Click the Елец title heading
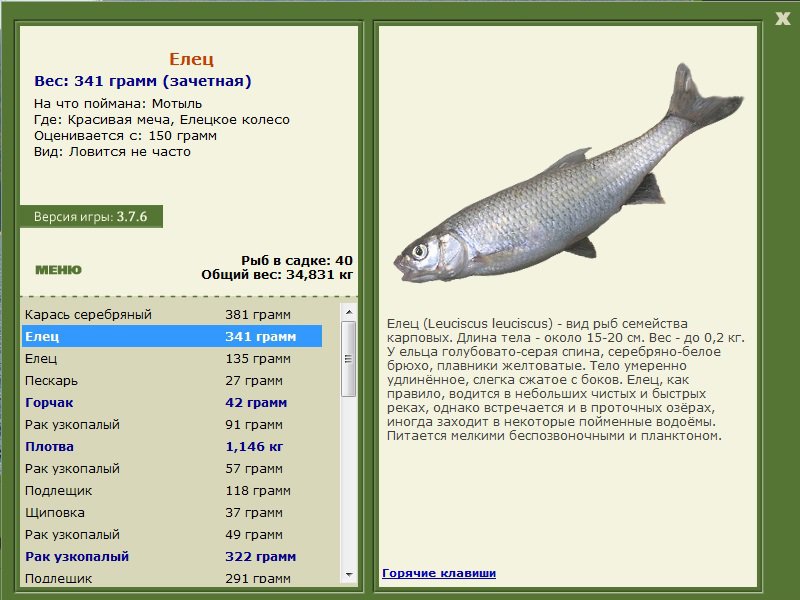Screen dimensions: 800x600 point(191,59)
